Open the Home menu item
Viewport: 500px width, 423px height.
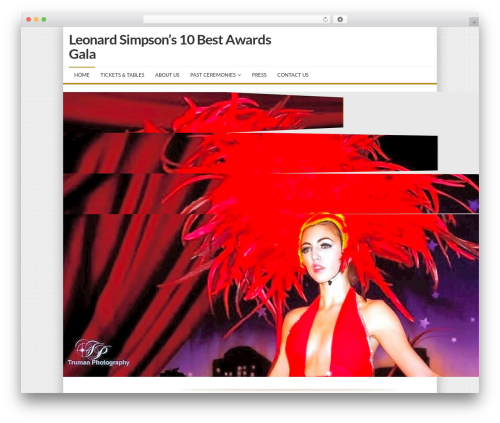click(x=82, y=75)
